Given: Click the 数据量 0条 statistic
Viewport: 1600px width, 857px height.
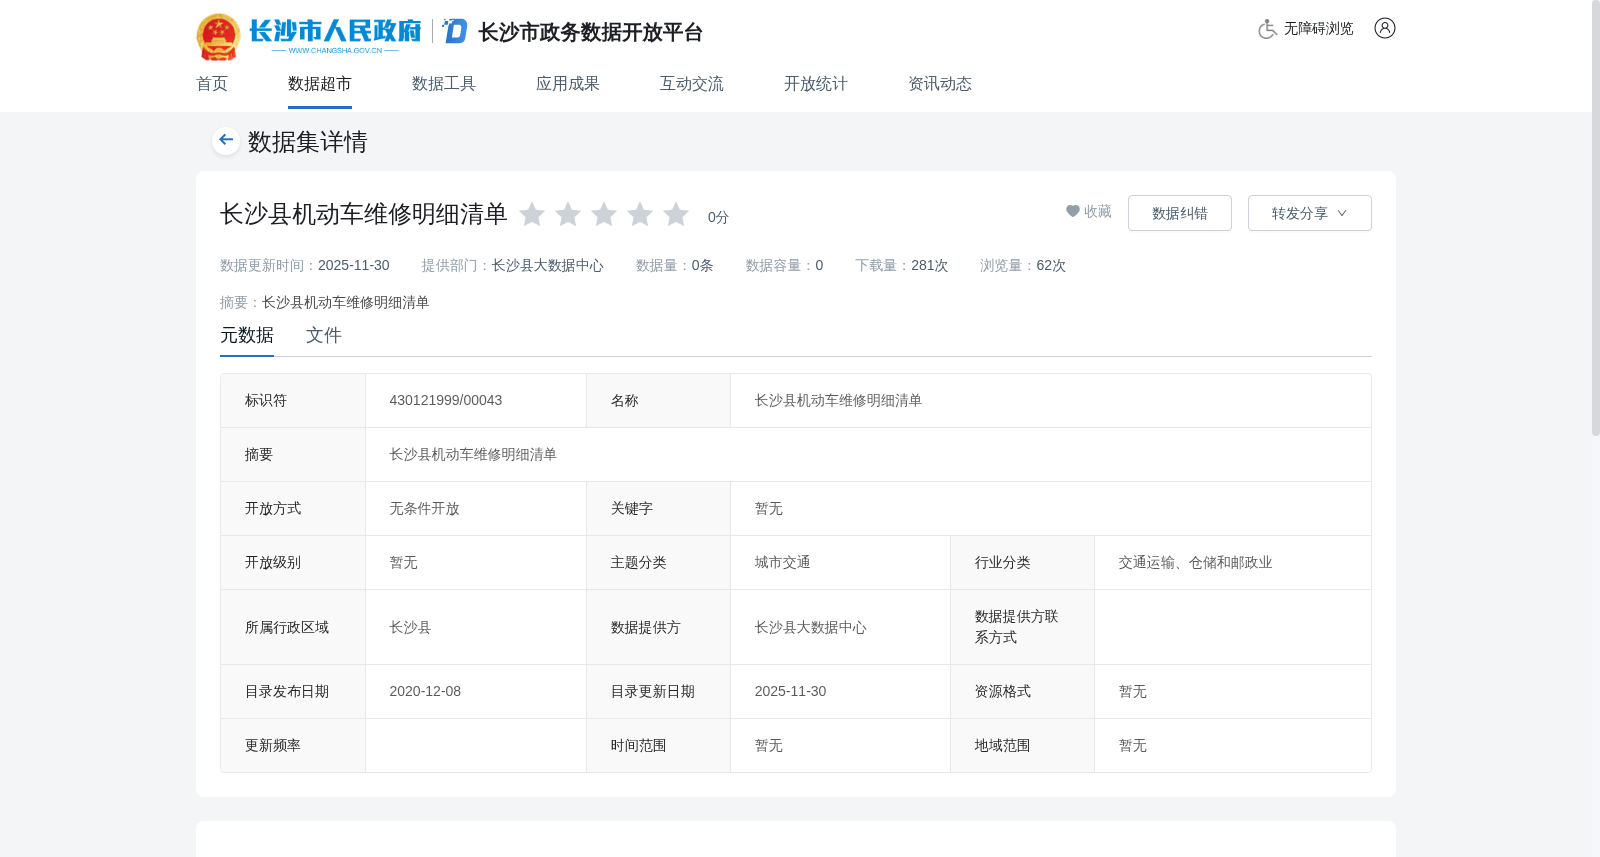Looking at the screenshot, I should (675, 265).
